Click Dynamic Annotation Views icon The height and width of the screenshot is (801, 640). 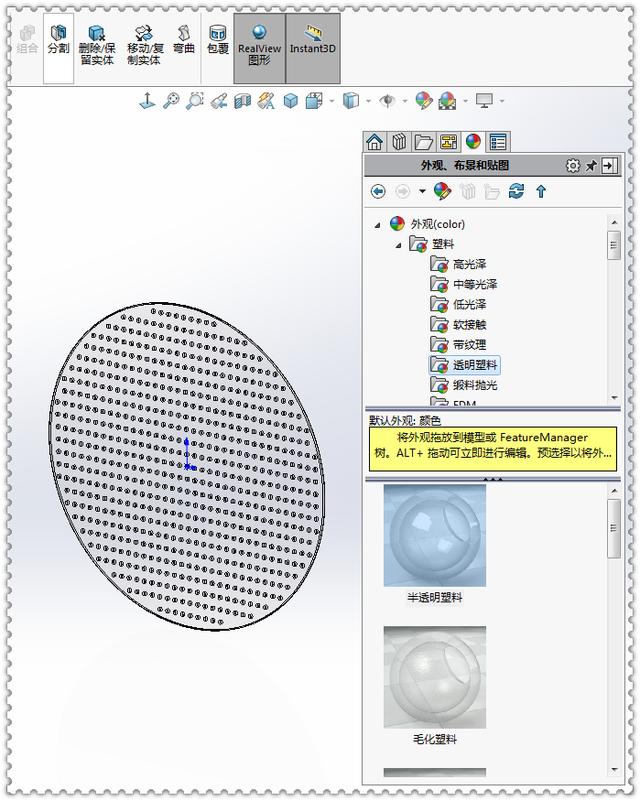coord(266,101)
